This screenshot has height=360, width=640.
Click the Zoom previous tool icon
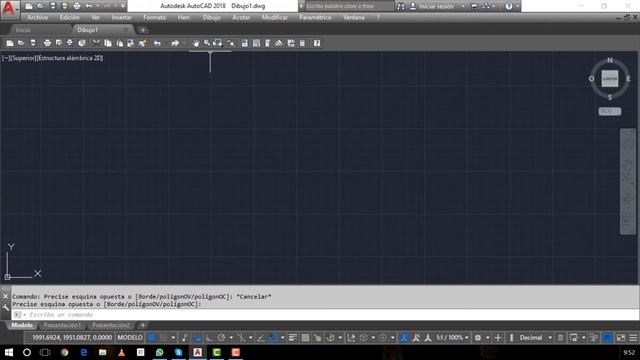(x=231, y=43)
